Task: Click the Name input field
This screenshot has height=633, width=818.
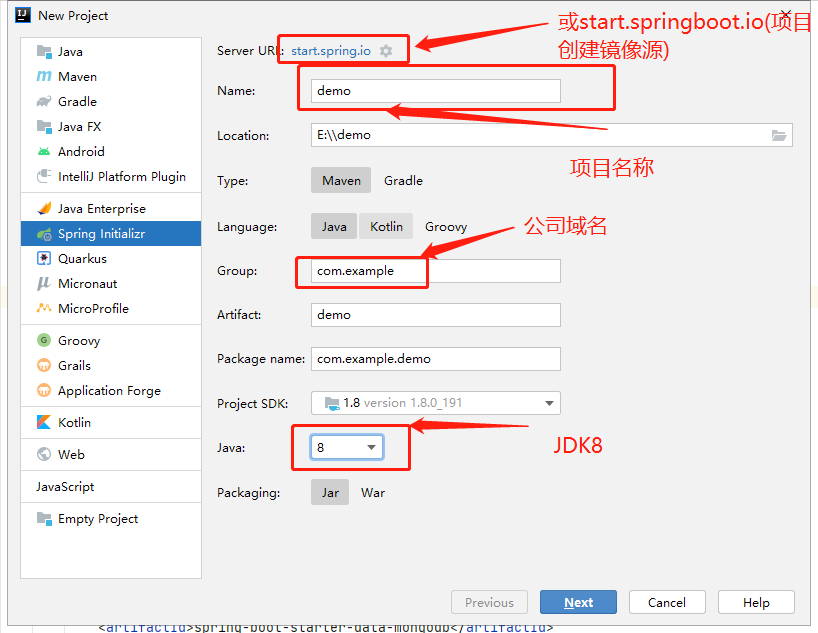Action: click(436, 91)
